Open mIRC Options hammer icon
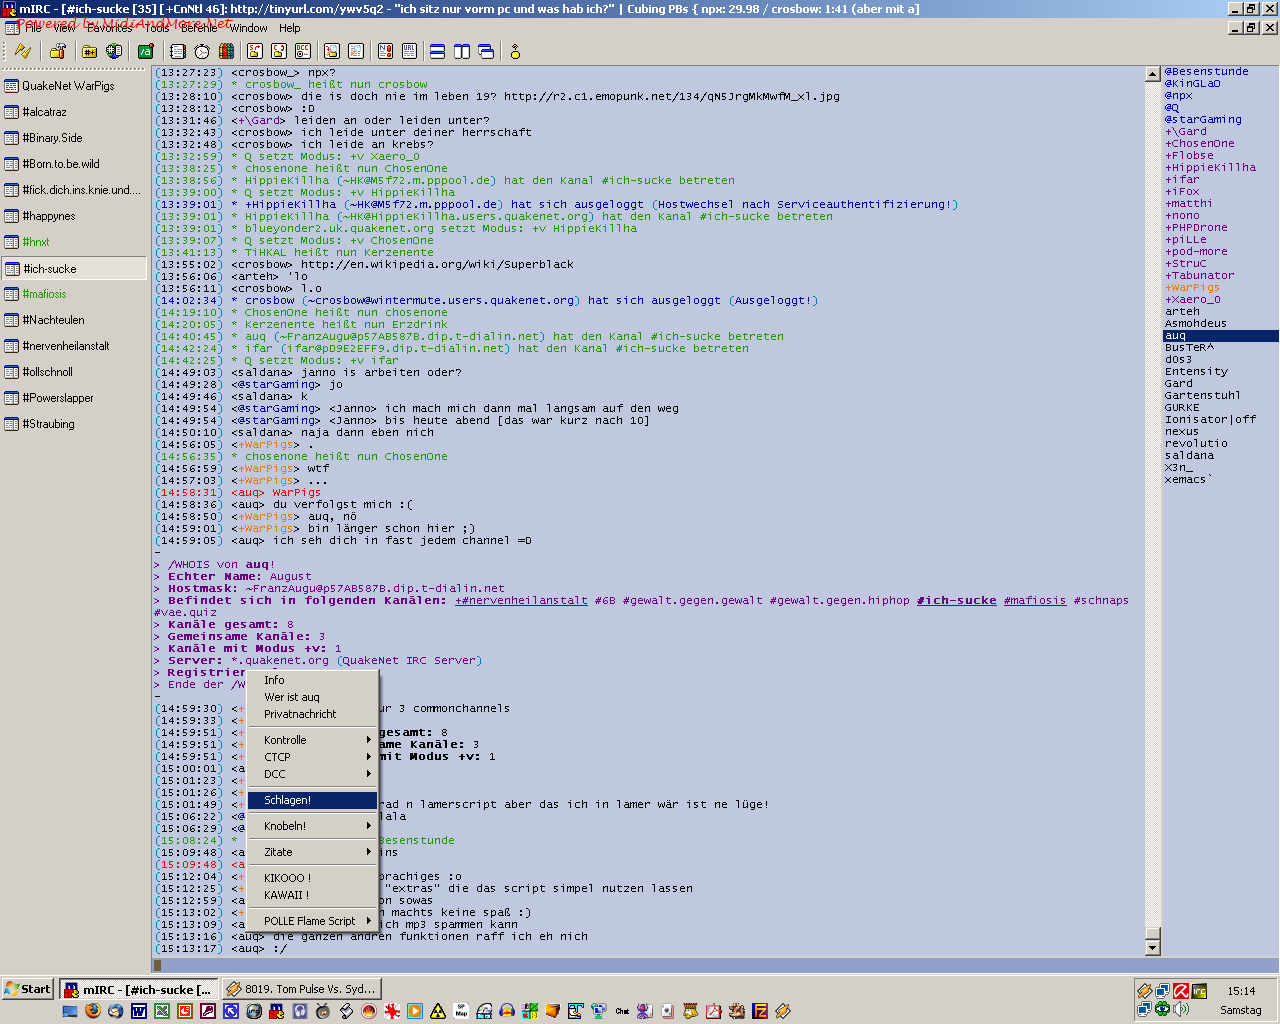Screen dimensions: 1280x1024 [x=58, y=52]
